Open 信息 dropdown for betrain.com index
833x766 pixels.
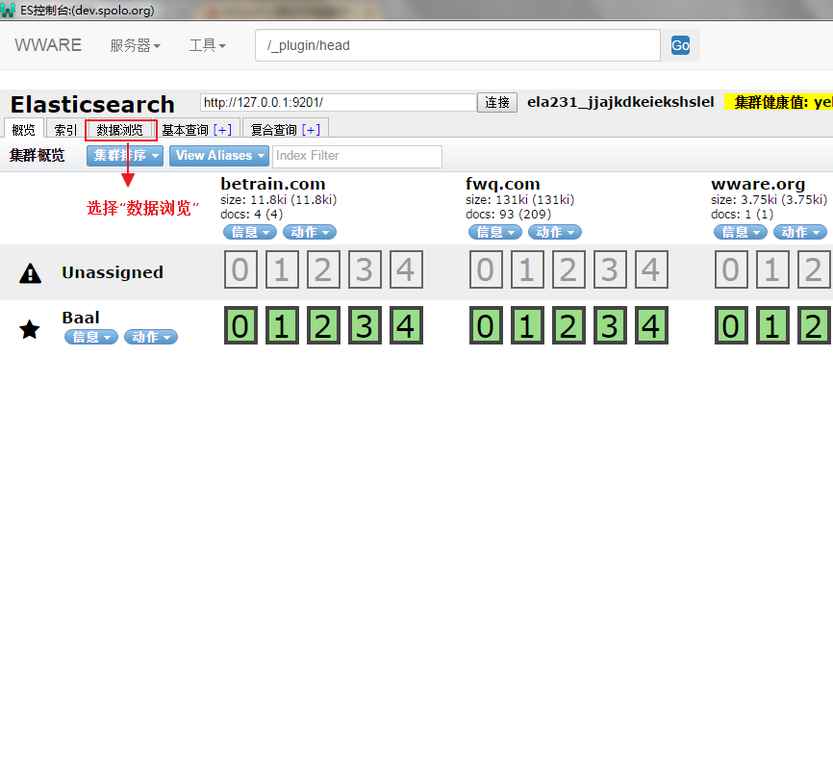pos(250,232)
